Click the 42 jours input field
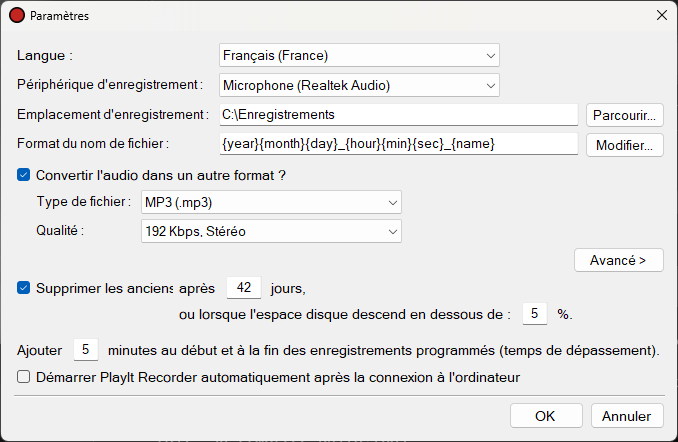Screen dimensions: 678x442 [x=244, y=288]
